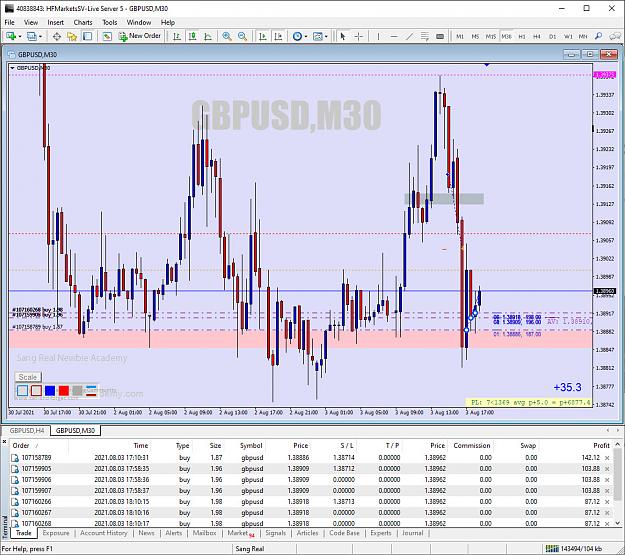Open the Journal terminal tab
Image resolution: width=625 pixels, height=555 pixels.
pos(413,533)
